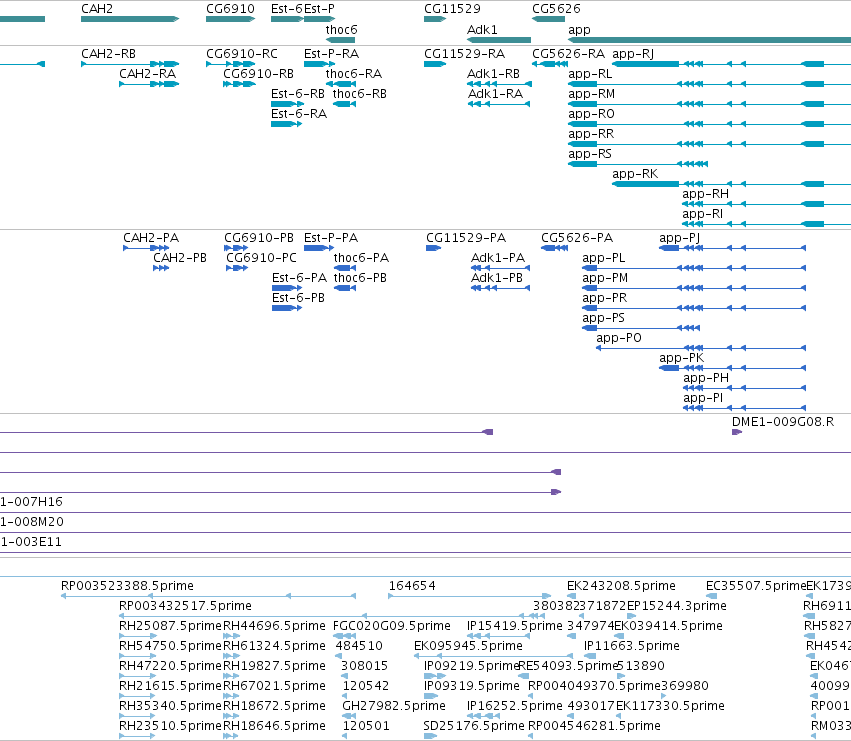
Task: Select the app-PS protein label
Action: coord(604,318)
